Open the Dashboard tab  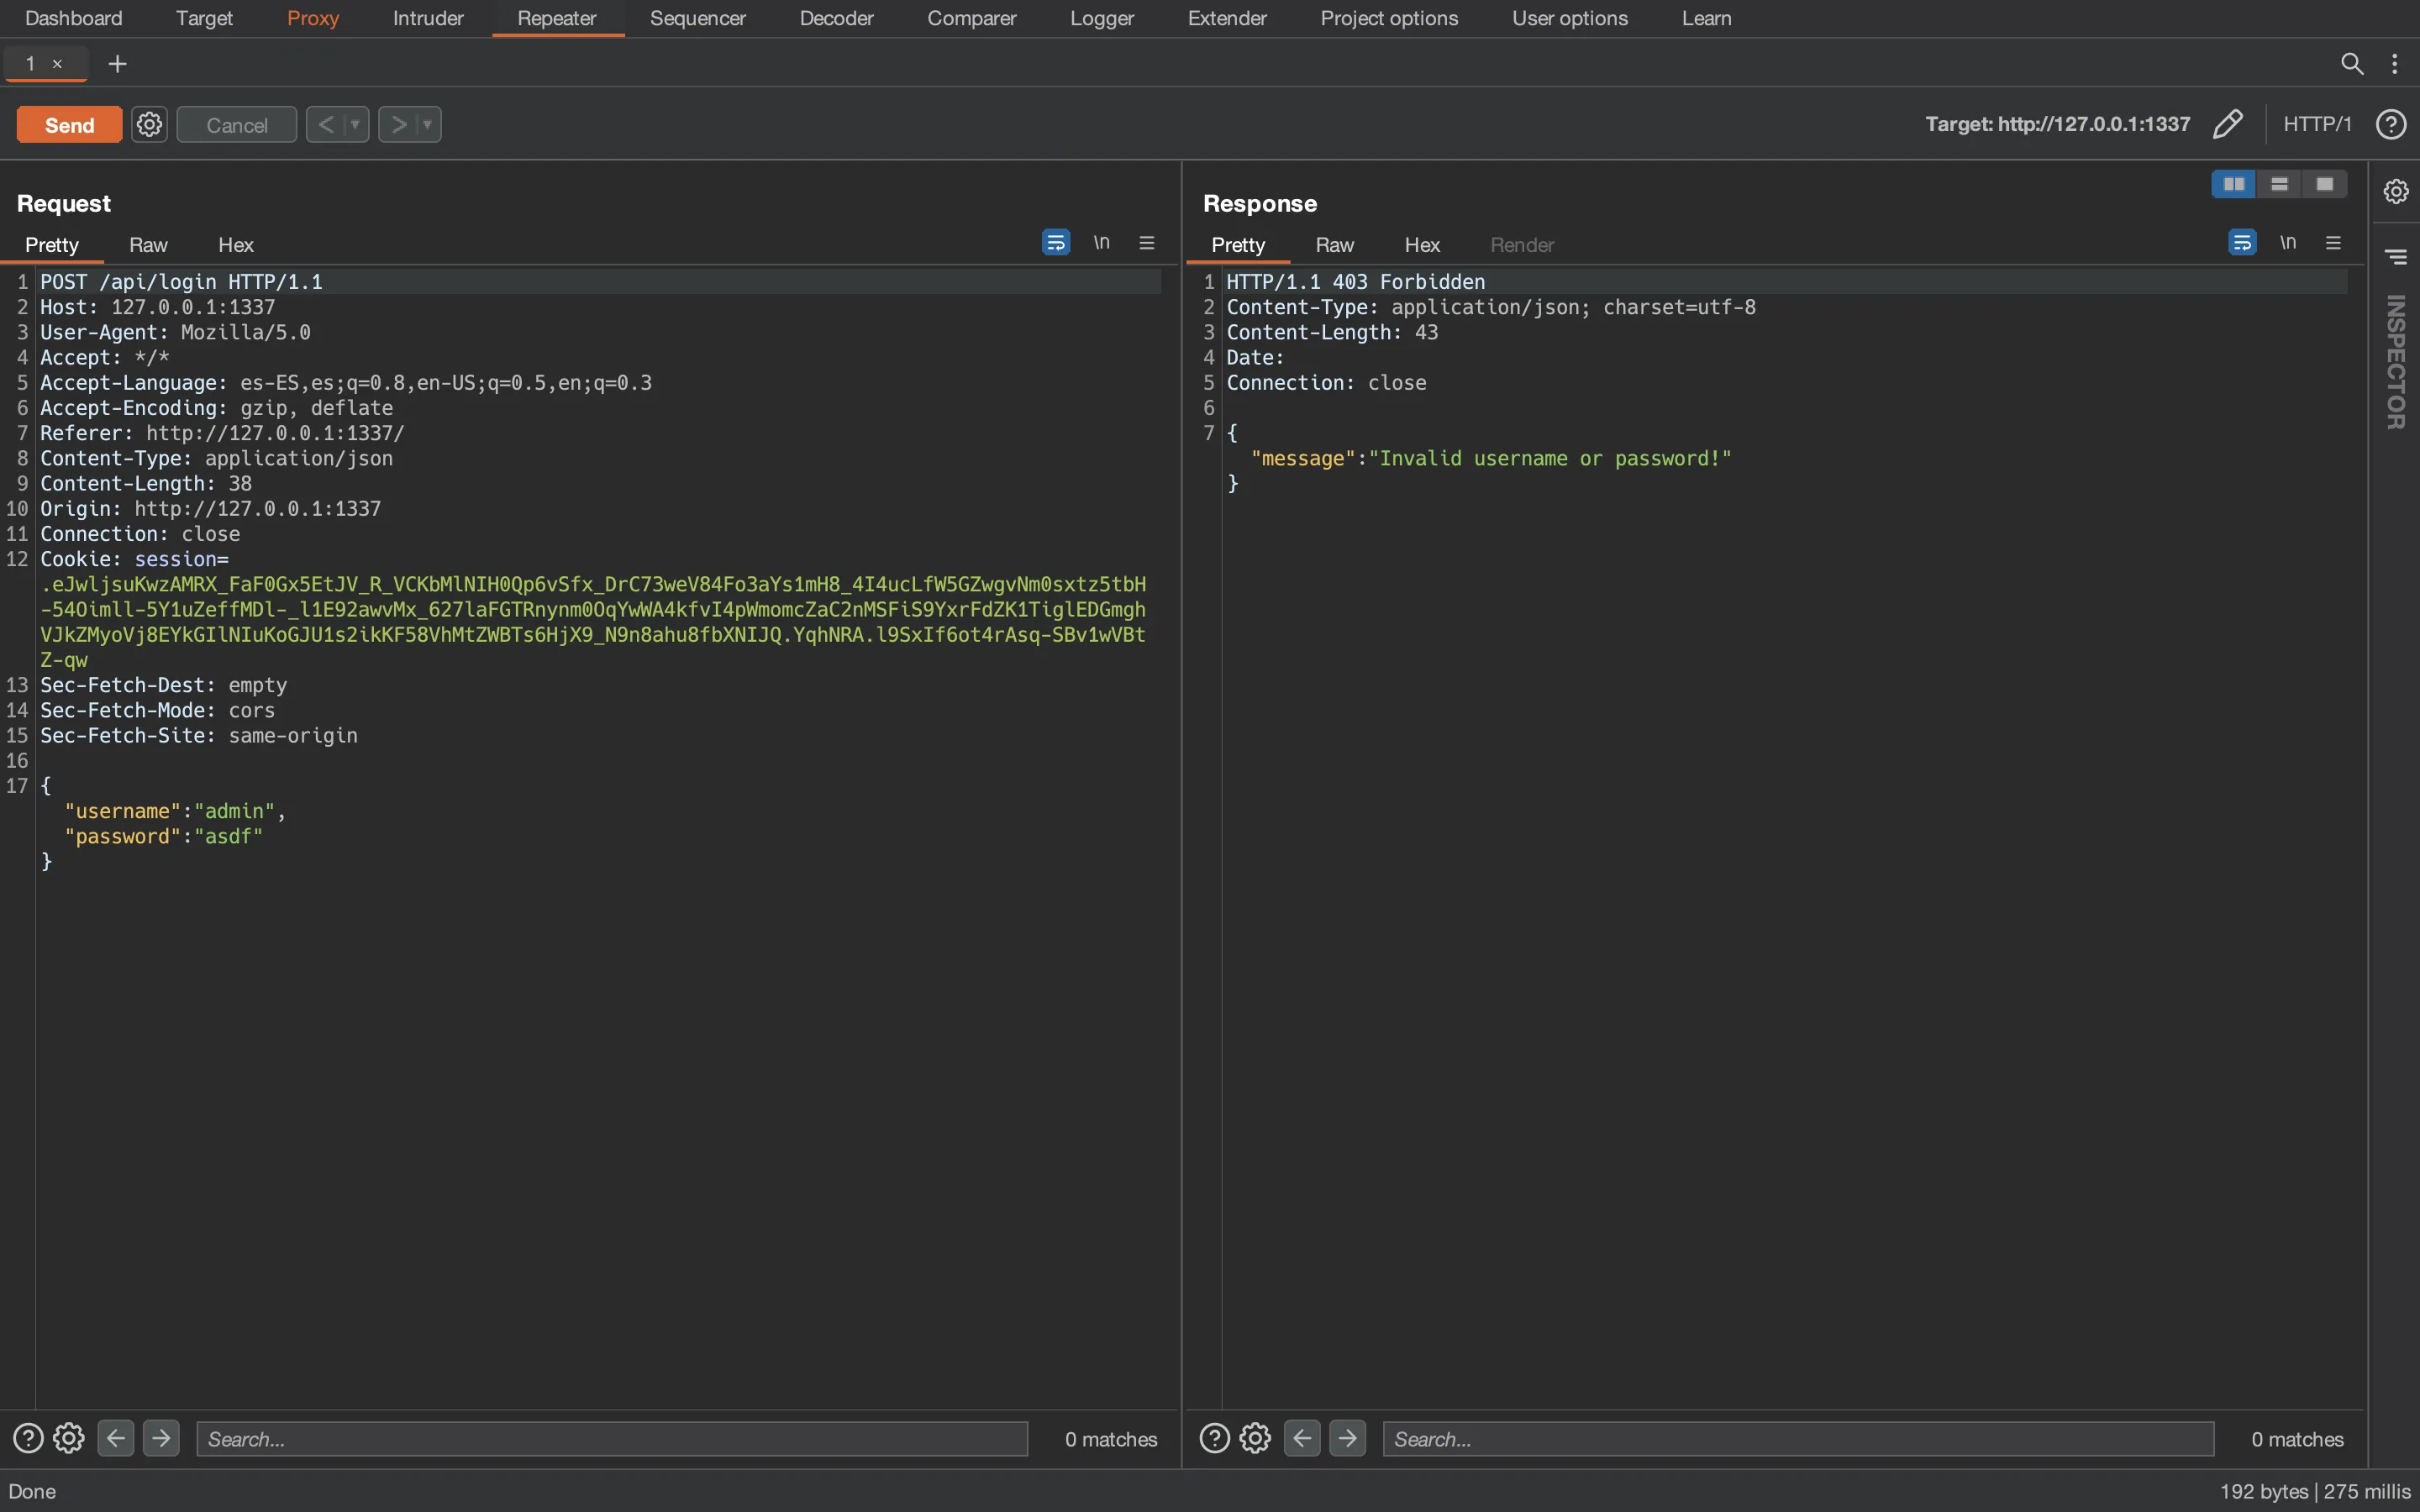[x=74, y=18]
